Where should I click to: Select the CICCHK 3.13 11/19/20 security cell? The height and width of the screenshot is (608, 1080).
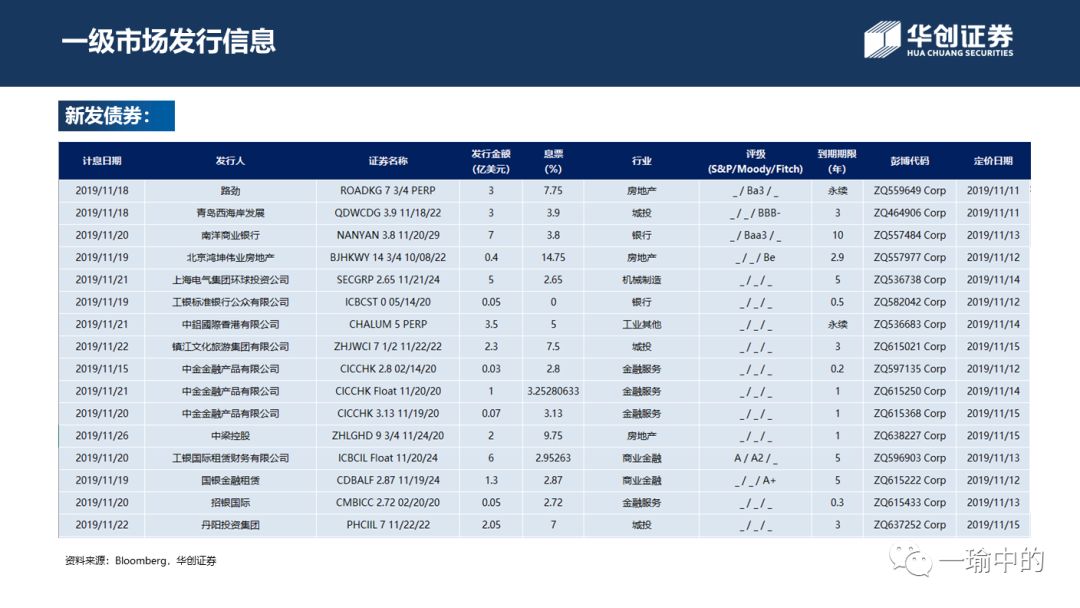pyautogui.click(x=388, y=414)
